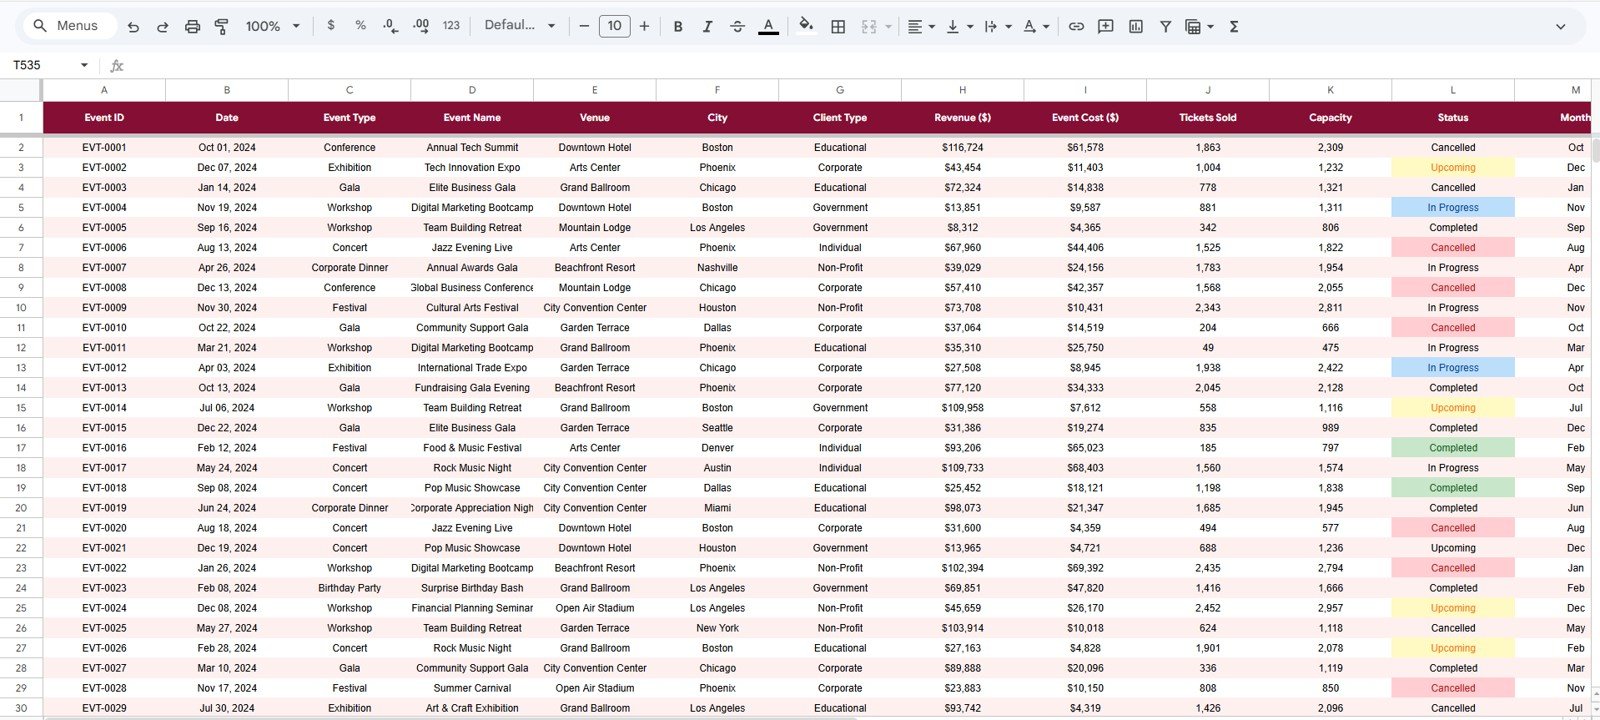Click into the formula bar
This screenshot has height=720, width=1600.
click(x=860, y=65)
